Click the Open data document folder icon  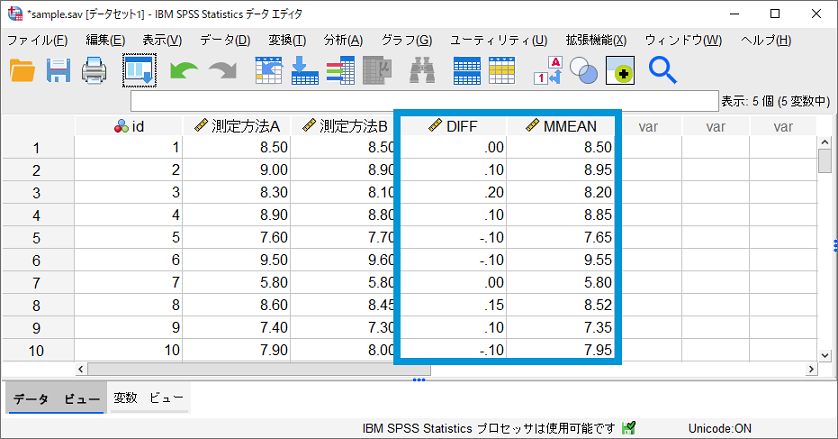tap(22, 70)
